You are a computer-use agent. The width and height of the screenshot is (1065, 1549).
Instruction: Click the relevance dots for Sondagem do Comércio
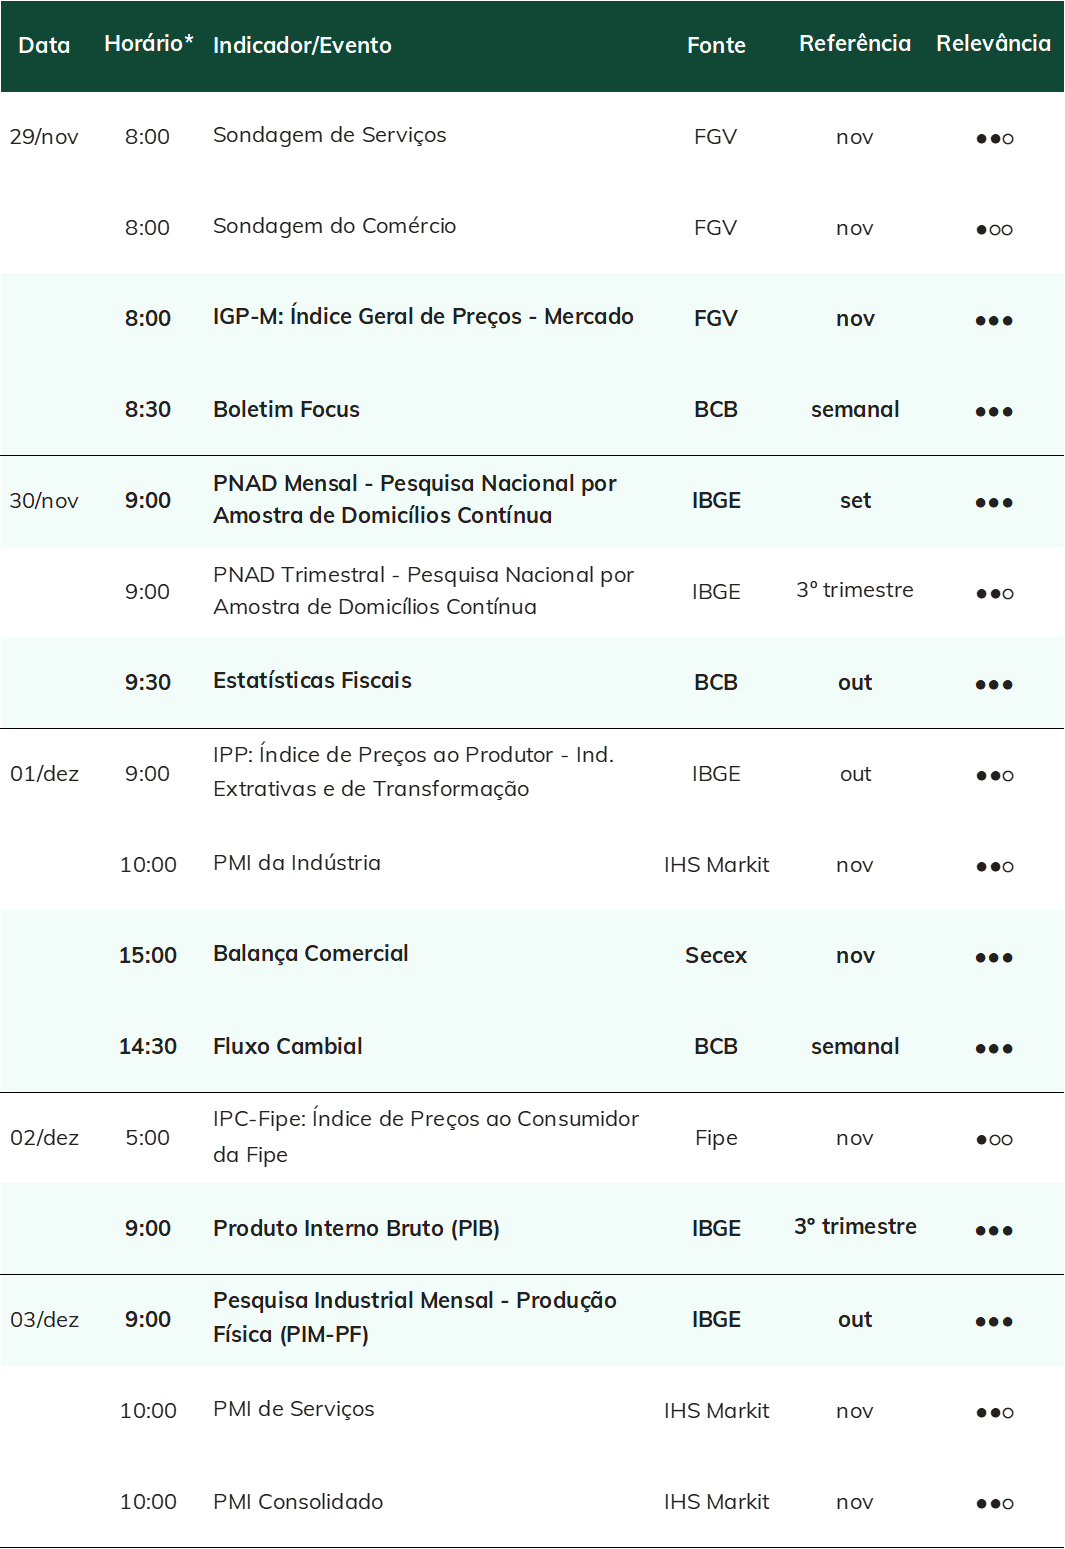coord(994,230)
